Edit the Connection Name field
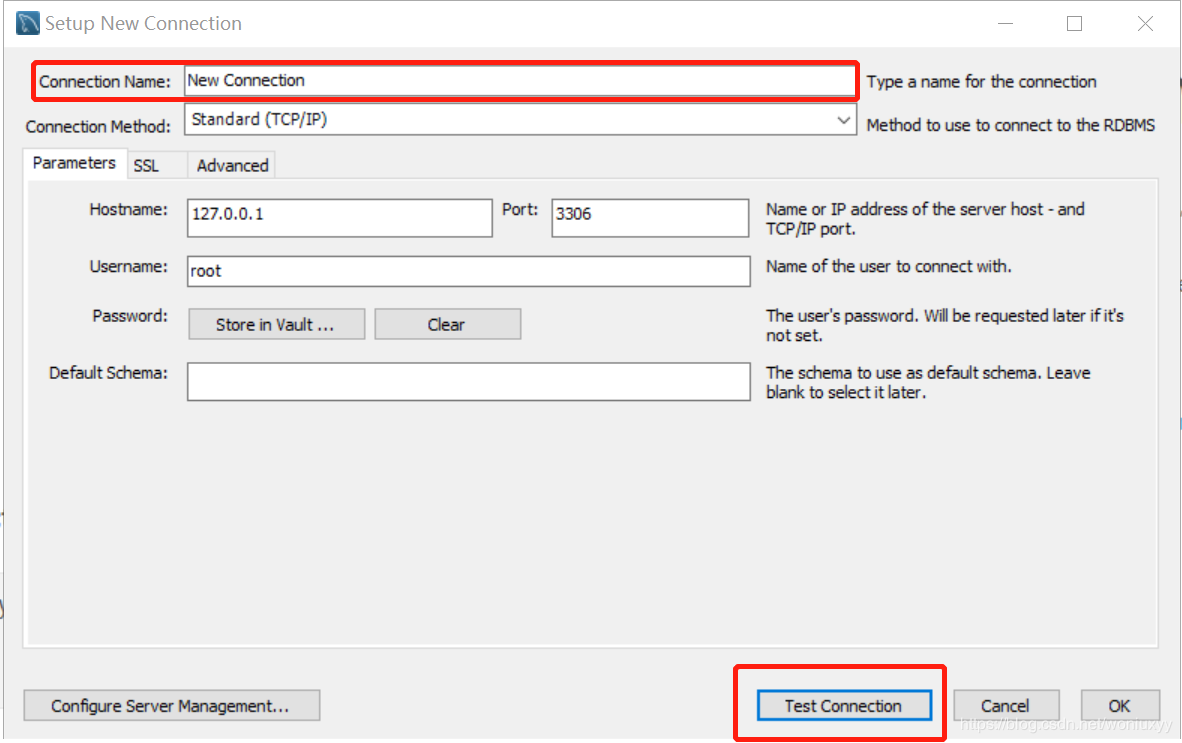Viewport: 1182px width, 743px height. pyautogui.click(x=519, y=81)
